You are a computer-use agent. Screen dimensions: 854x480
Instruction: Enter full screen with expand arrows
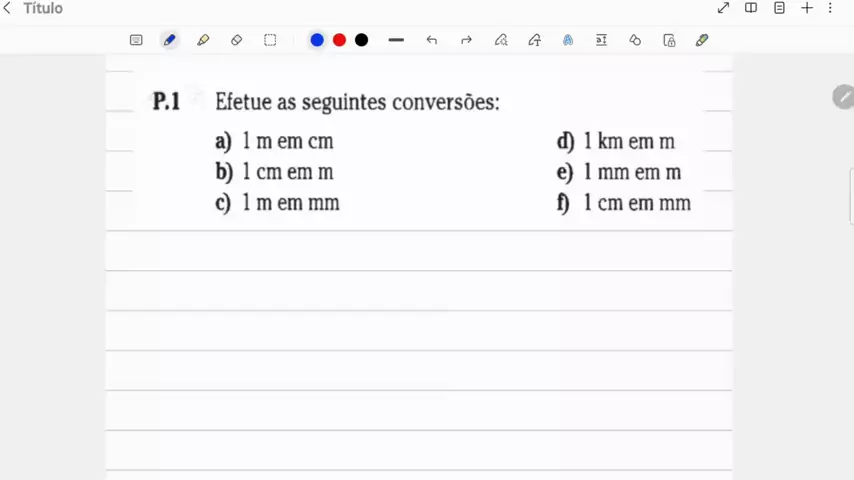tap(723, 8)
